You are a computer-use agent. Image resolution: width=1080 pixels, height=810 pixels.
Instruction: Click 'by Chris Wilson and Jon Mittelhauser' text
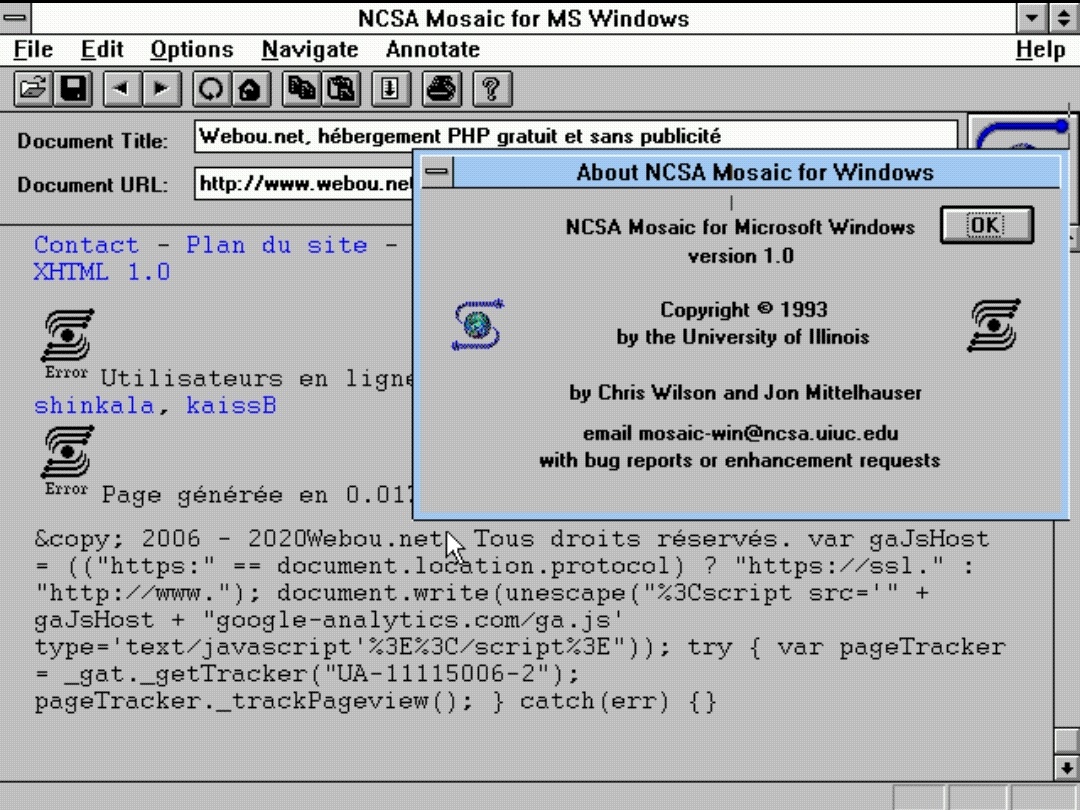coord(745,393)
